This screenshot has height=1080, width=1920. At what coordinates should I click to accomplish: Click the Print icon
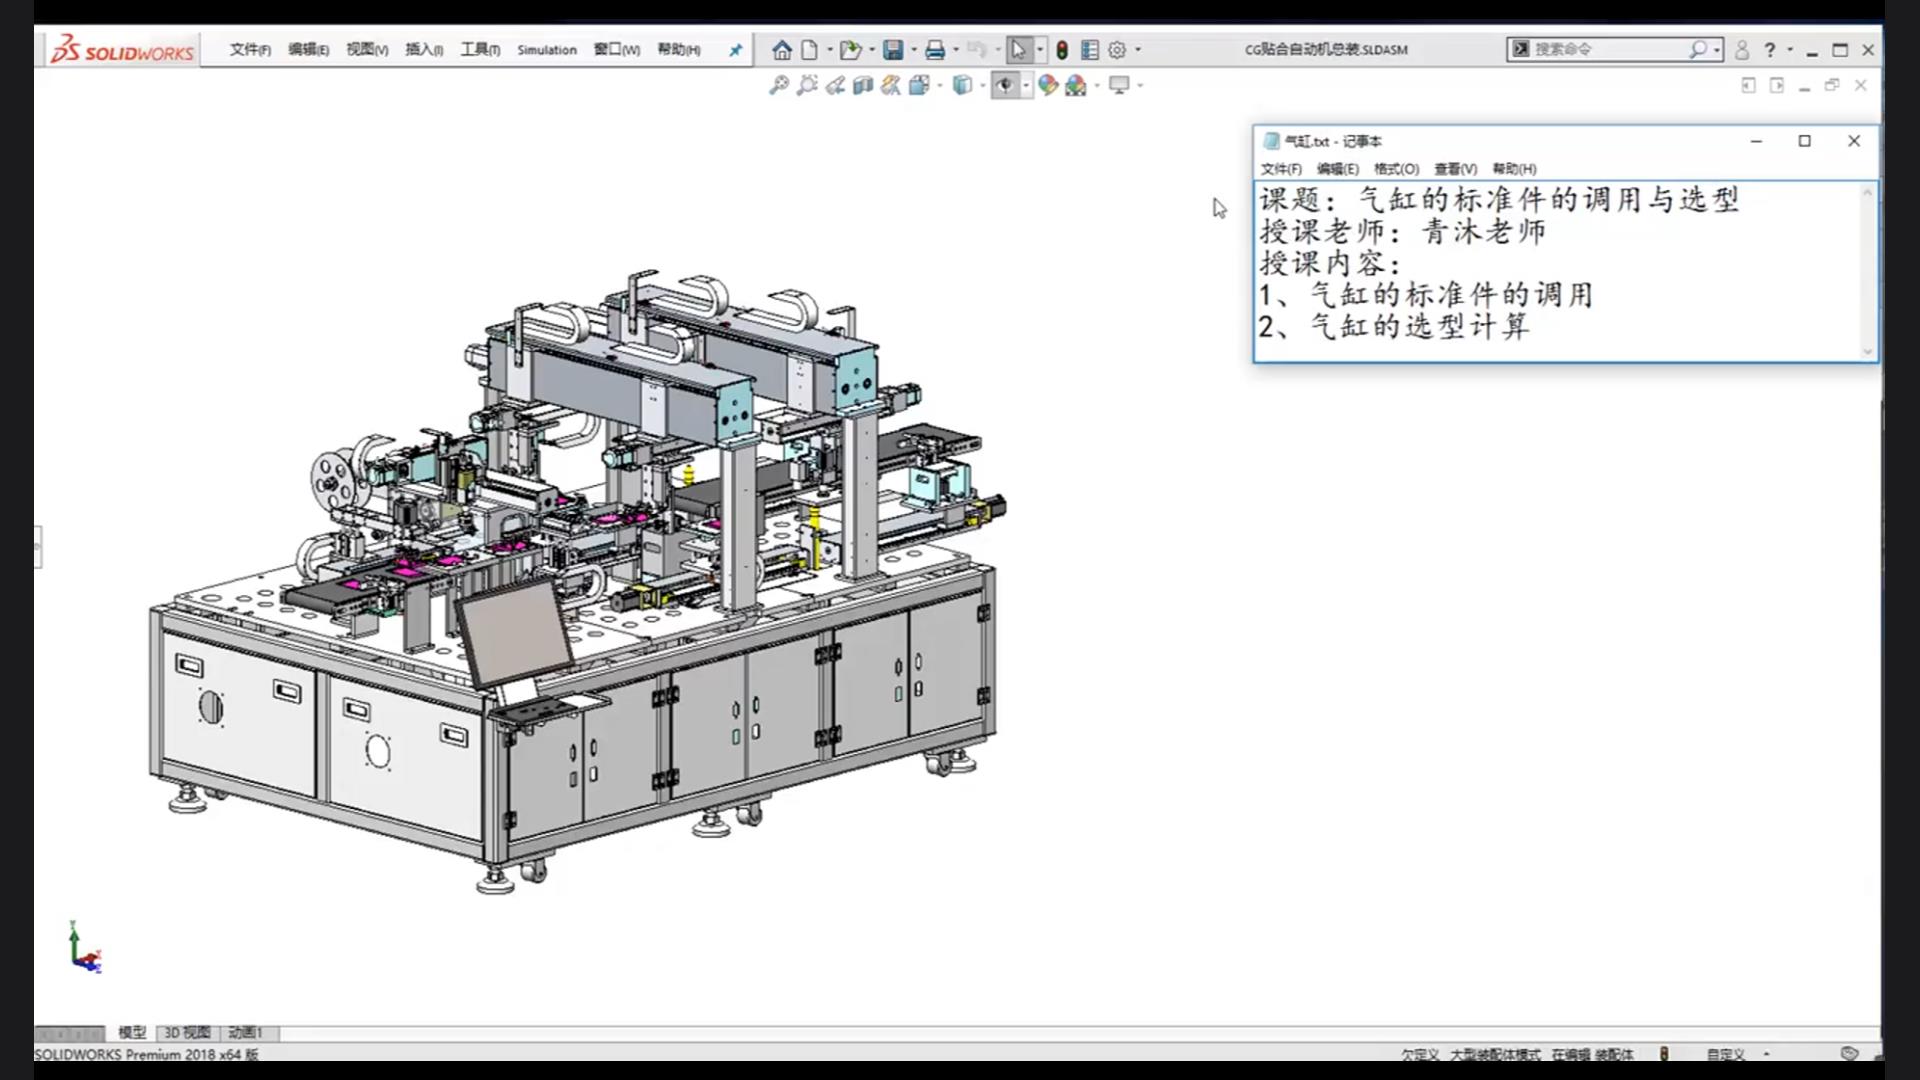(935, 50)
